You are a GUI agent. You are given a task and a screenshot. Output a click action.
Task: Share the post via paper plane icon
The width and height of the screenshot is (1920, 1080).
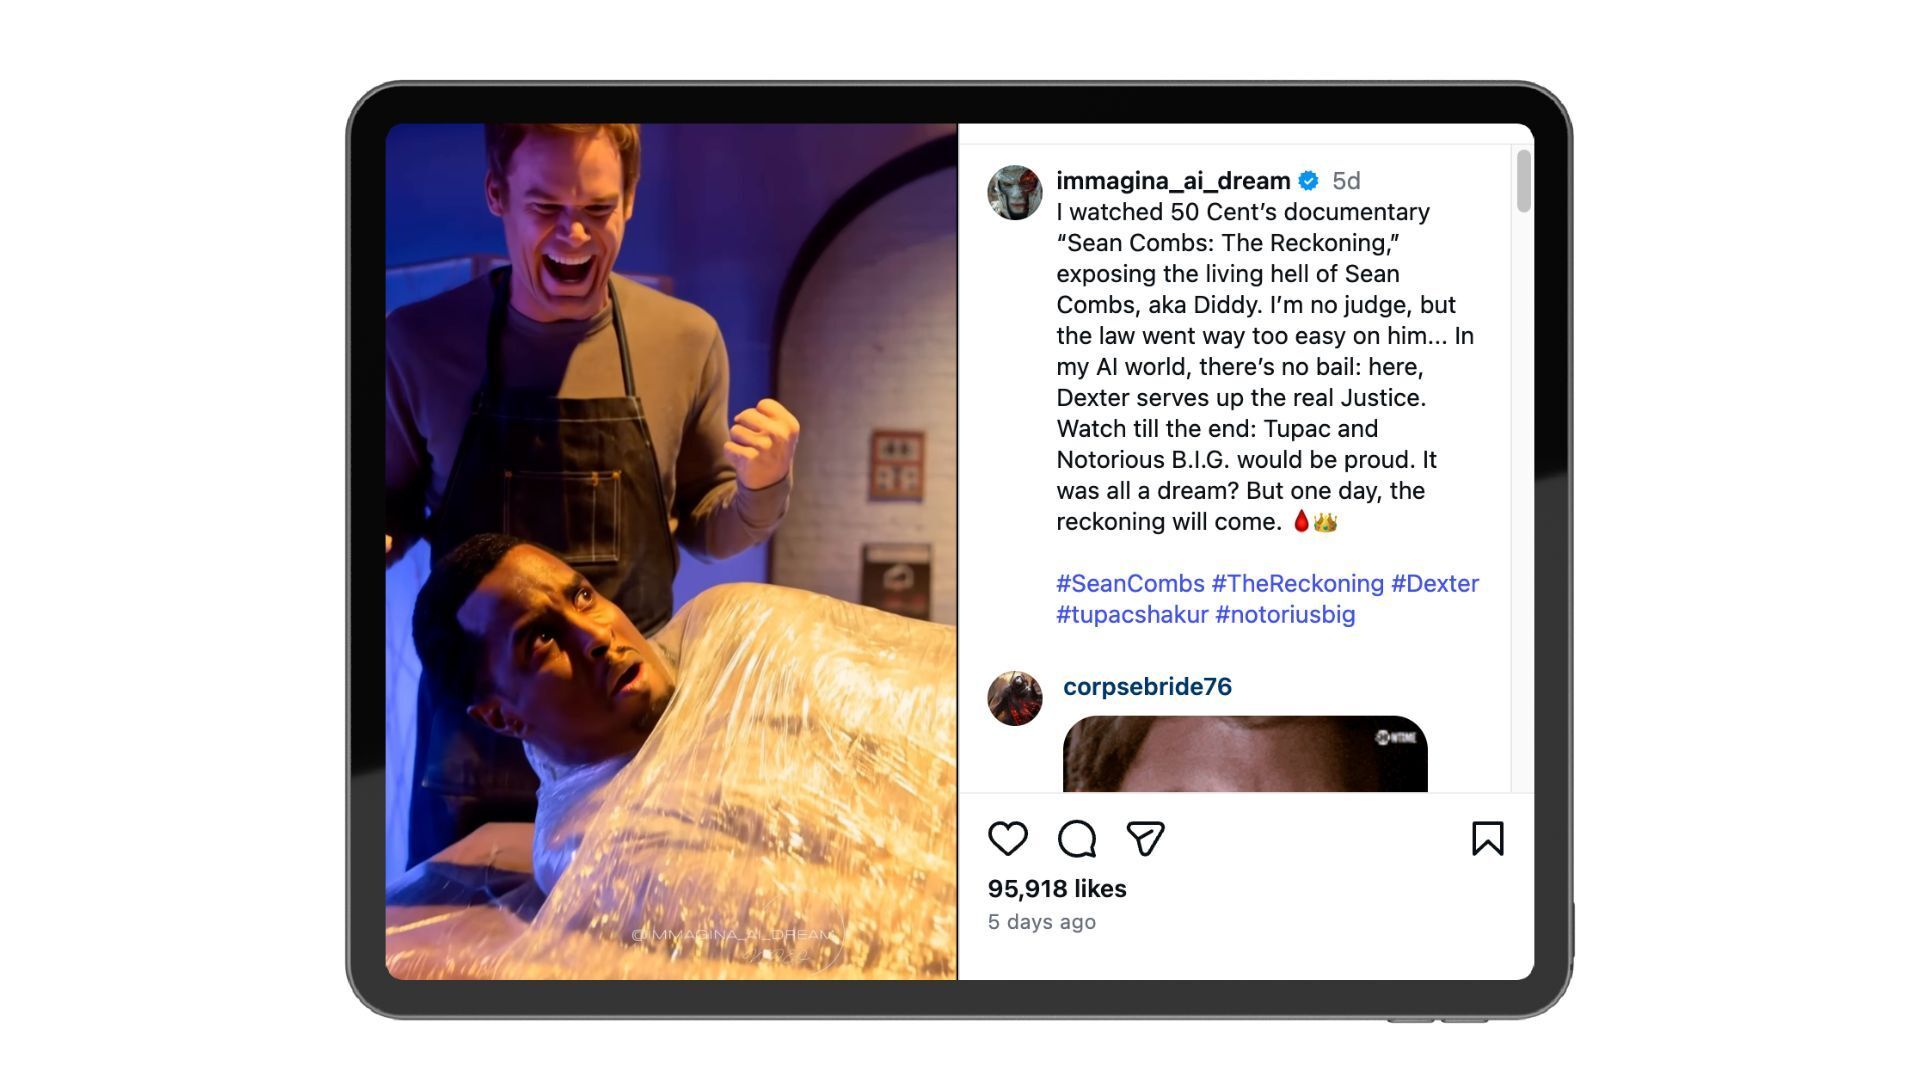pos(1145,839)
